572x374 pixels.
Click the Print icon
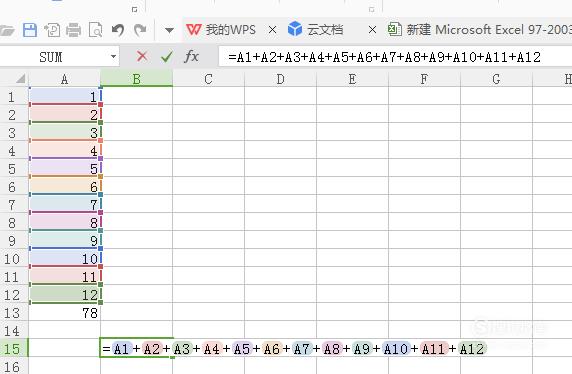[73, 30]
